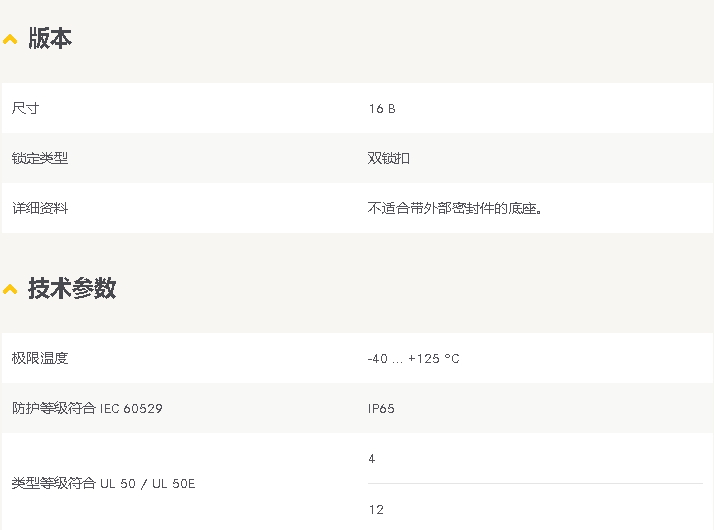Viewport: 714px width, 530px height.
Task: Click the divider line between ratings 4 and 12
Action: [x=536, y=483]
